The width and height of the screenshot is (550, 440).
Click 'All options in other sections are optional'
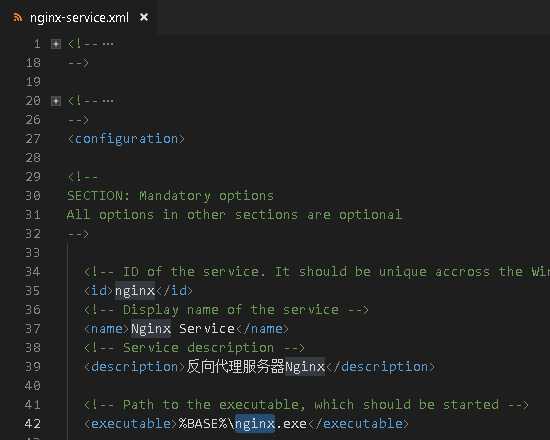pos(234,215)
